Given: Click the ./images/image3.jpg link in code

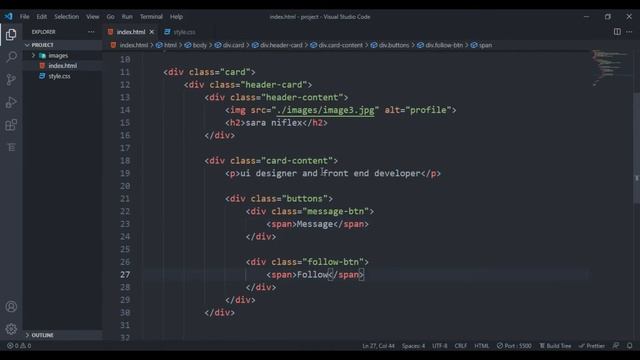Looking at the screenshot, I should (x=325, y=110).
